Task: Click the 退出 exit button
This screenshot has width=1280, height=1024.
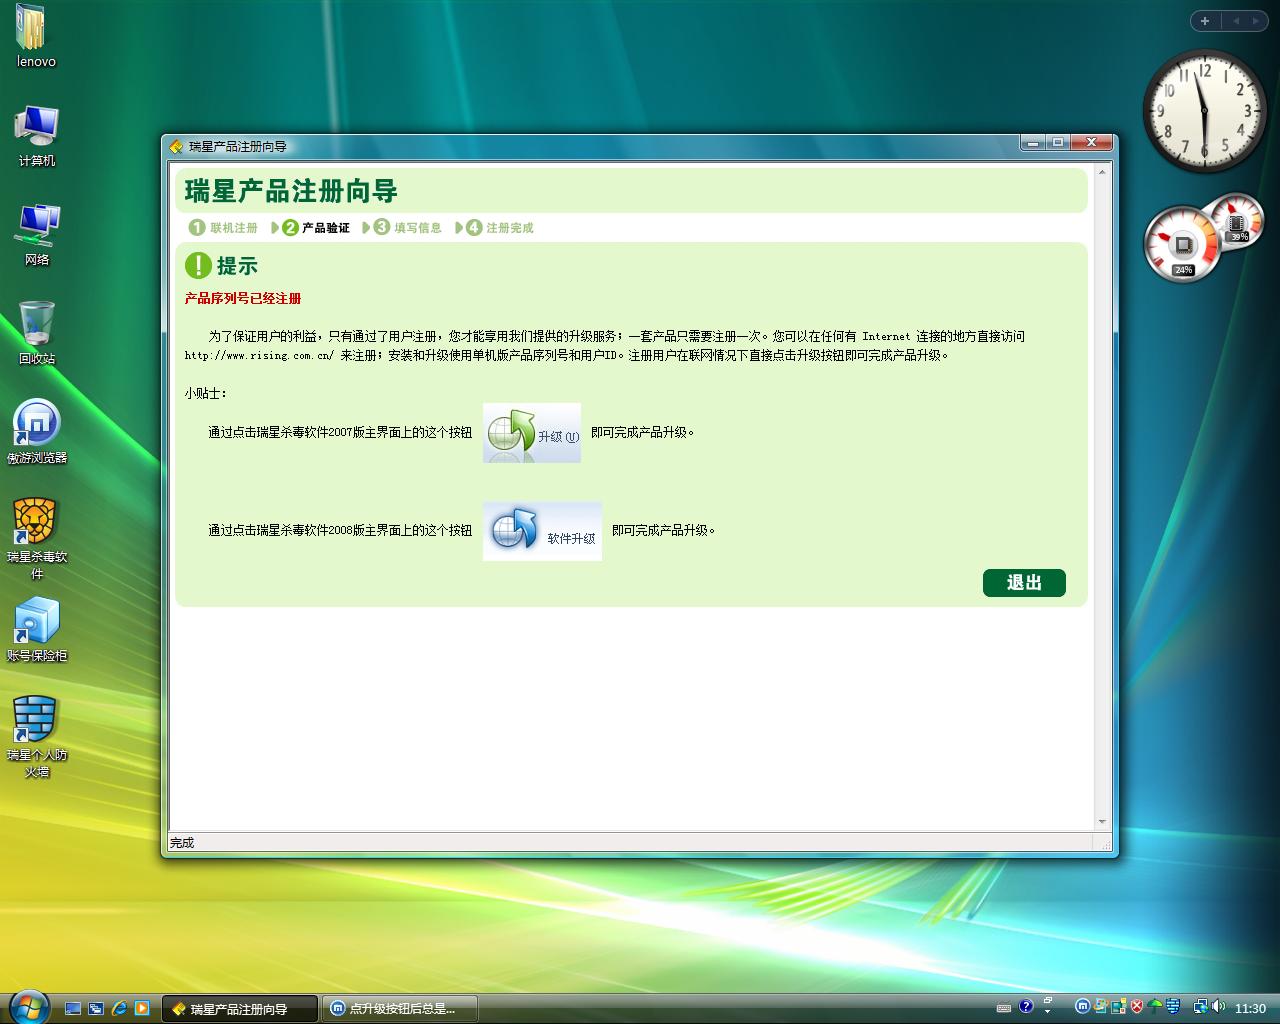Action: [1024, 583]
